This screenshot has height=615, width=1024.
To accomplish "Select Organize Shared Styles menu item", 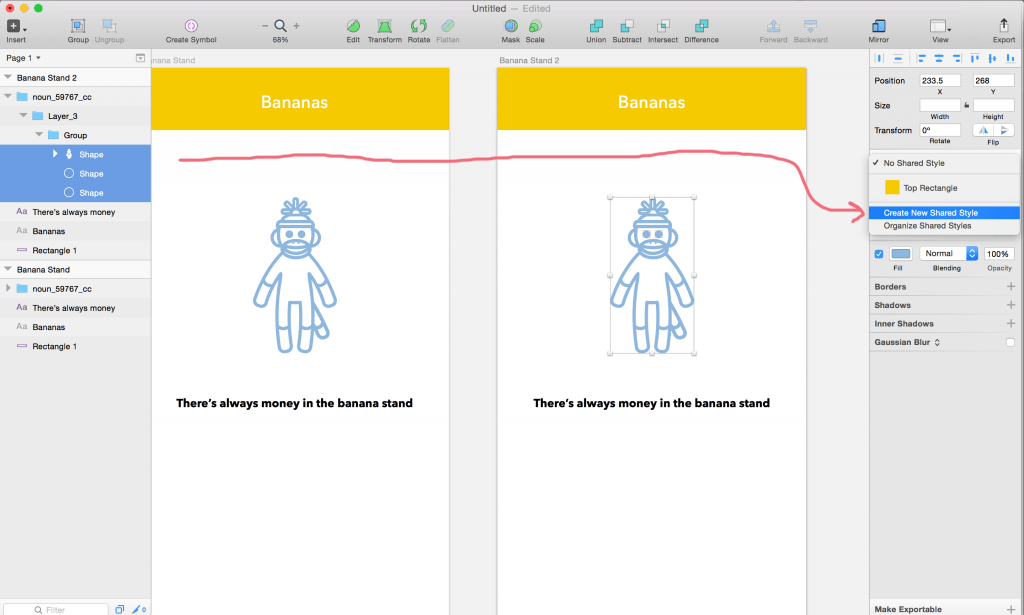I will click(x=927, y=226).
